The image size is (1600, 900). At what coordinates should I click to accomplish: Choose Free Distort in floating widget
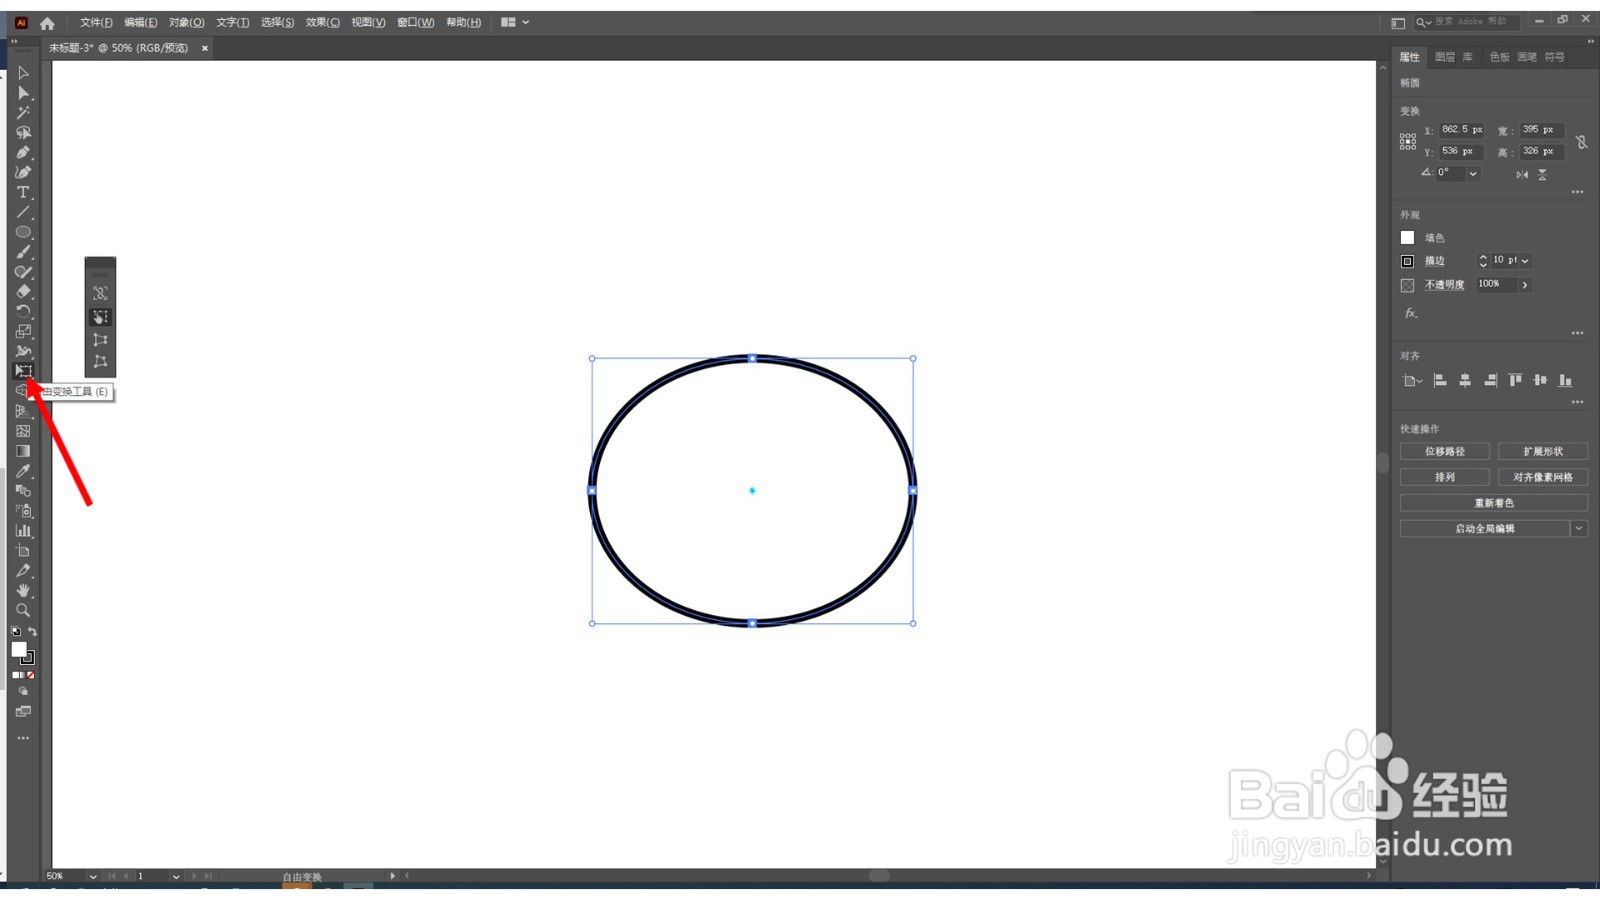point(100,362)
